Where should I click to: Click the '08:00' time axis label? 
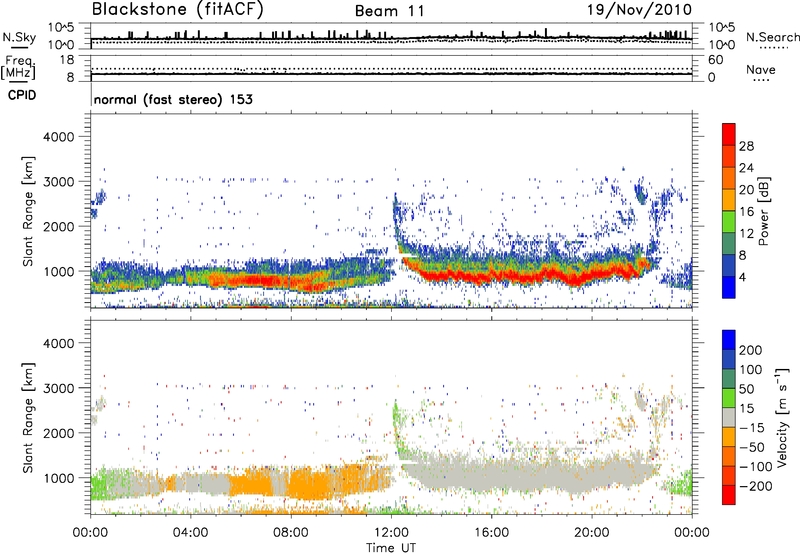(x=291, y=533)
